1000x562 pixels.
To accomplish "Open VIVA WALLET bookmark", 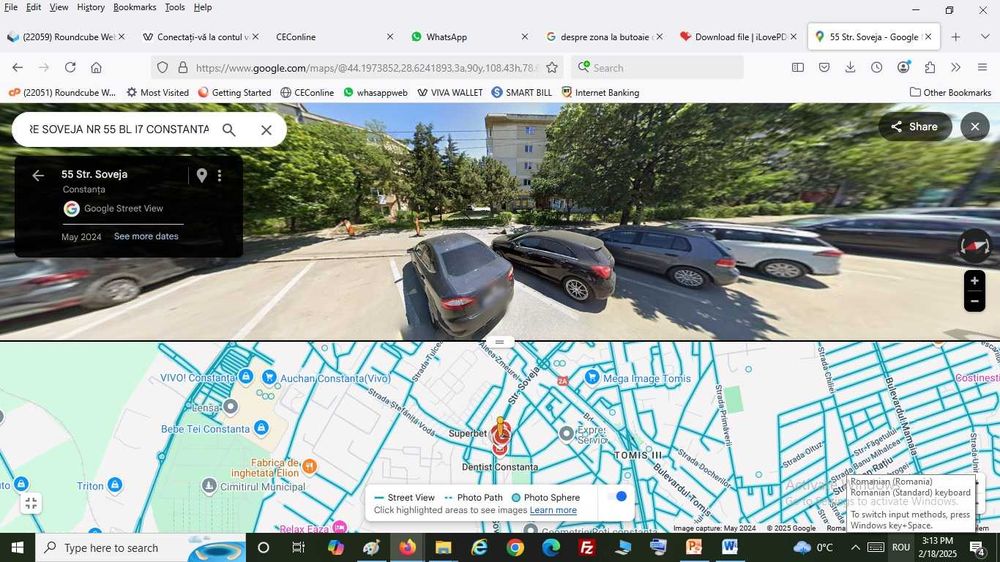I will click(450, 92).
